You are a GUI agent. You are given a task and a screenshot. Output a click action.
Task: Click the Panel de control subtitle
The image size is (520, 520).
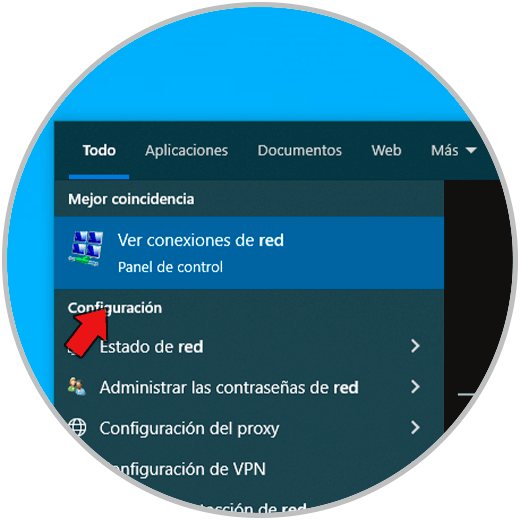(x=170, y=267)
